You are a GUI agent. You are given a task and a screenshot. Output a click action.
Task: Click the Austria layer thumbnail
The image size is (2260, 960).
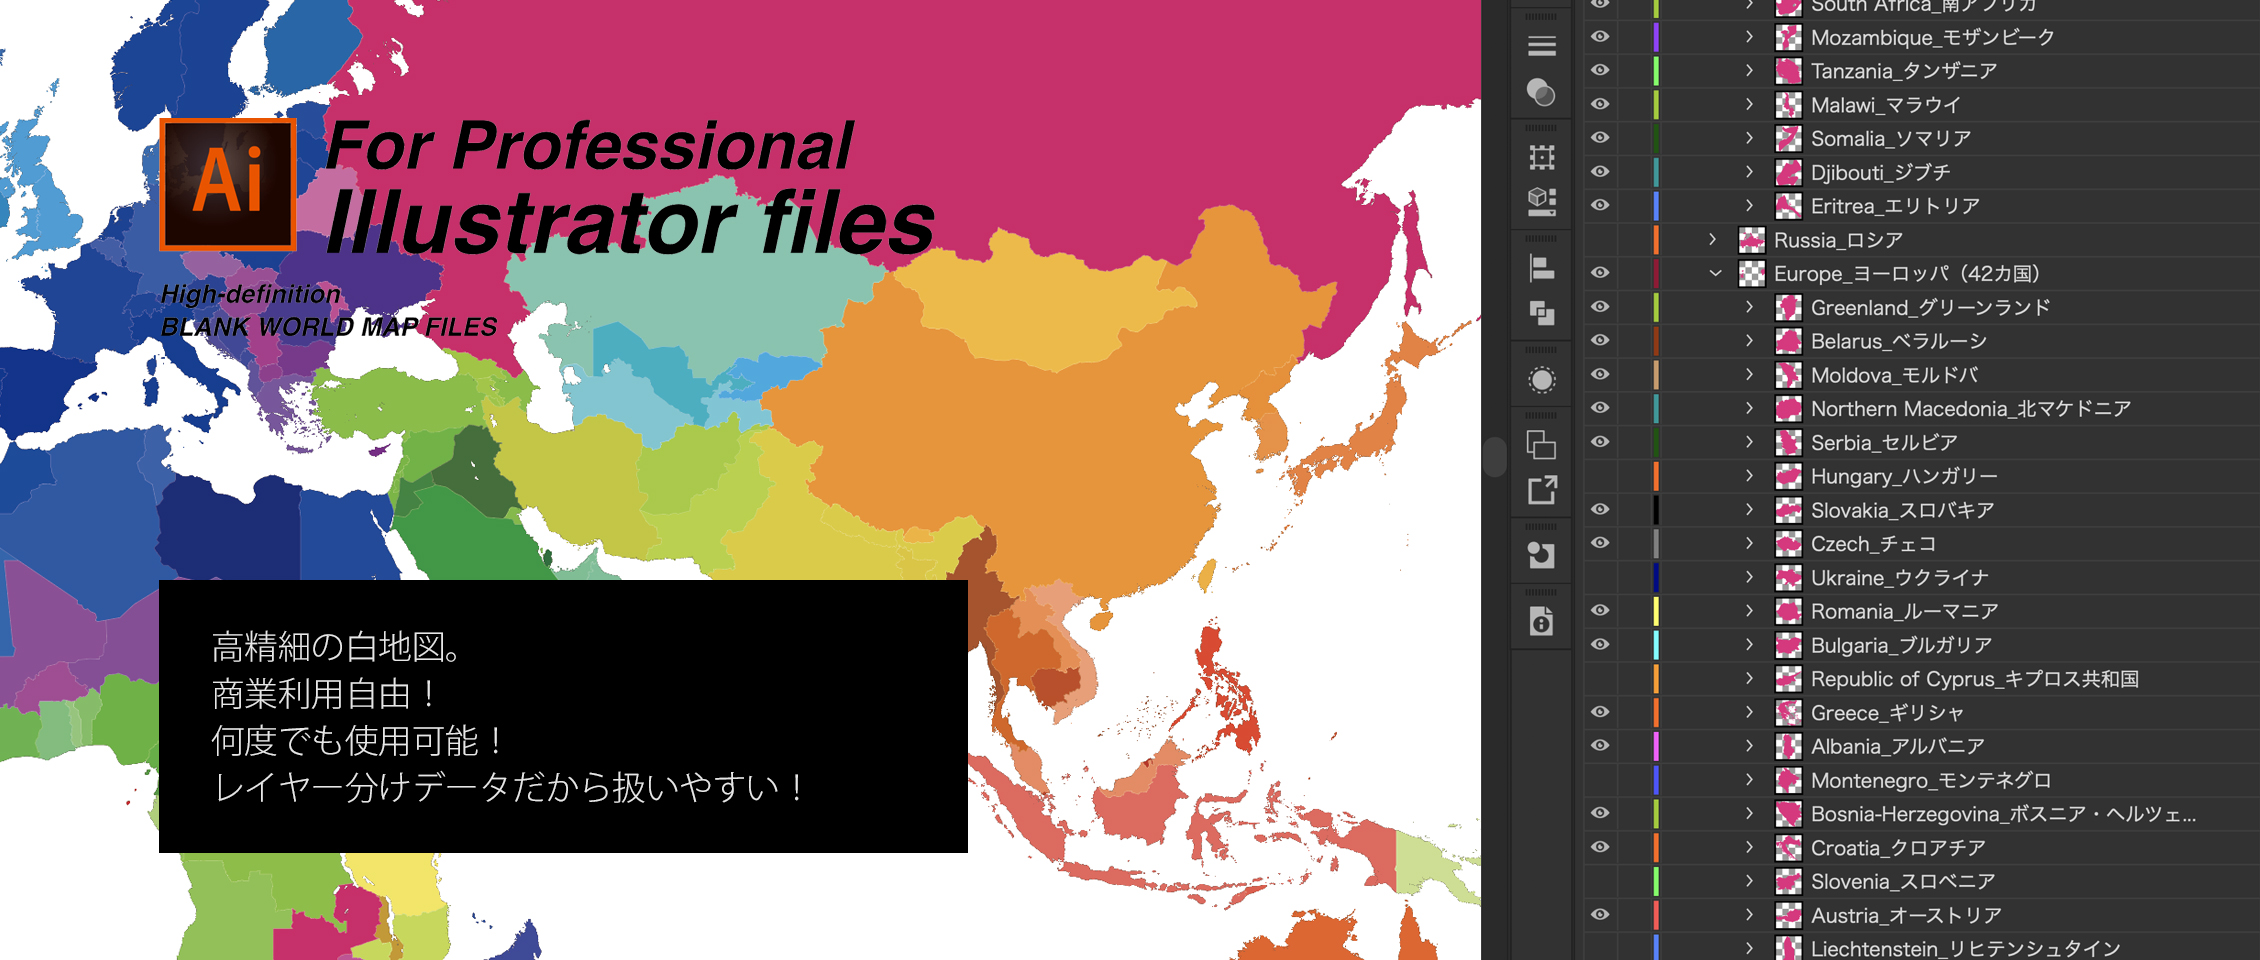click(1788, 916)
